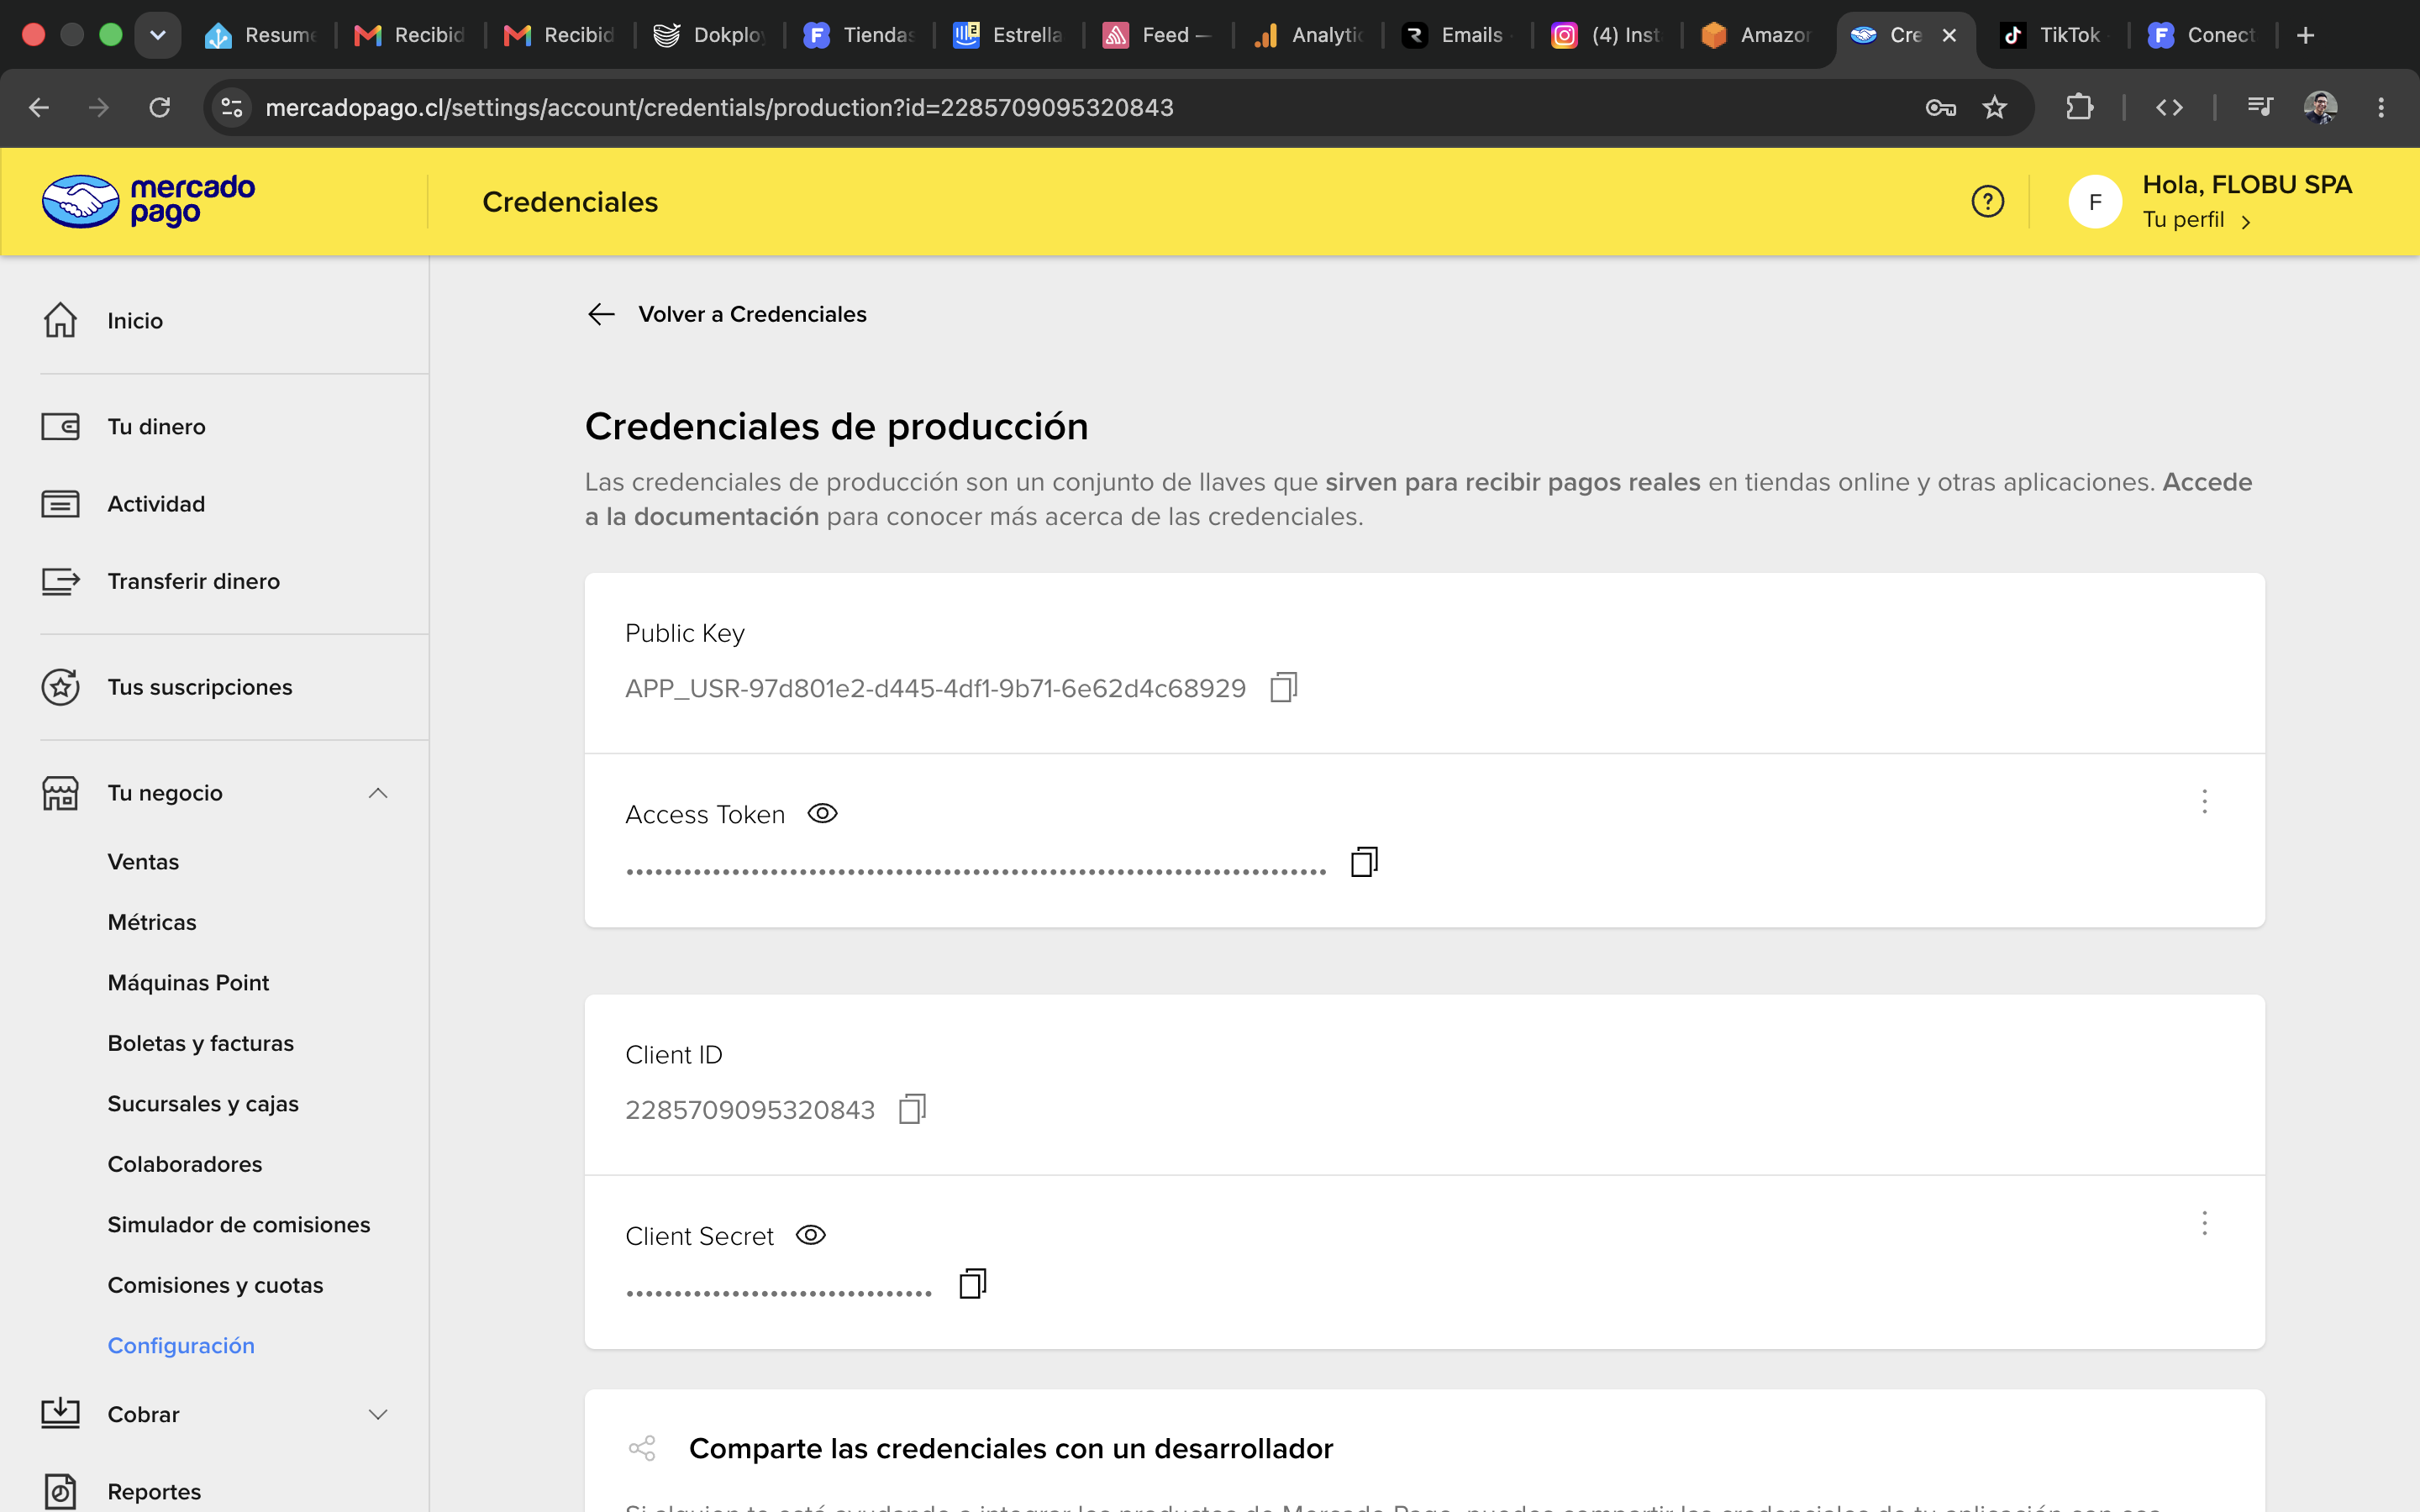Open Client Secret more options menu
This screenshot has height=1512, width=2420.
tap(2204, 1223)
